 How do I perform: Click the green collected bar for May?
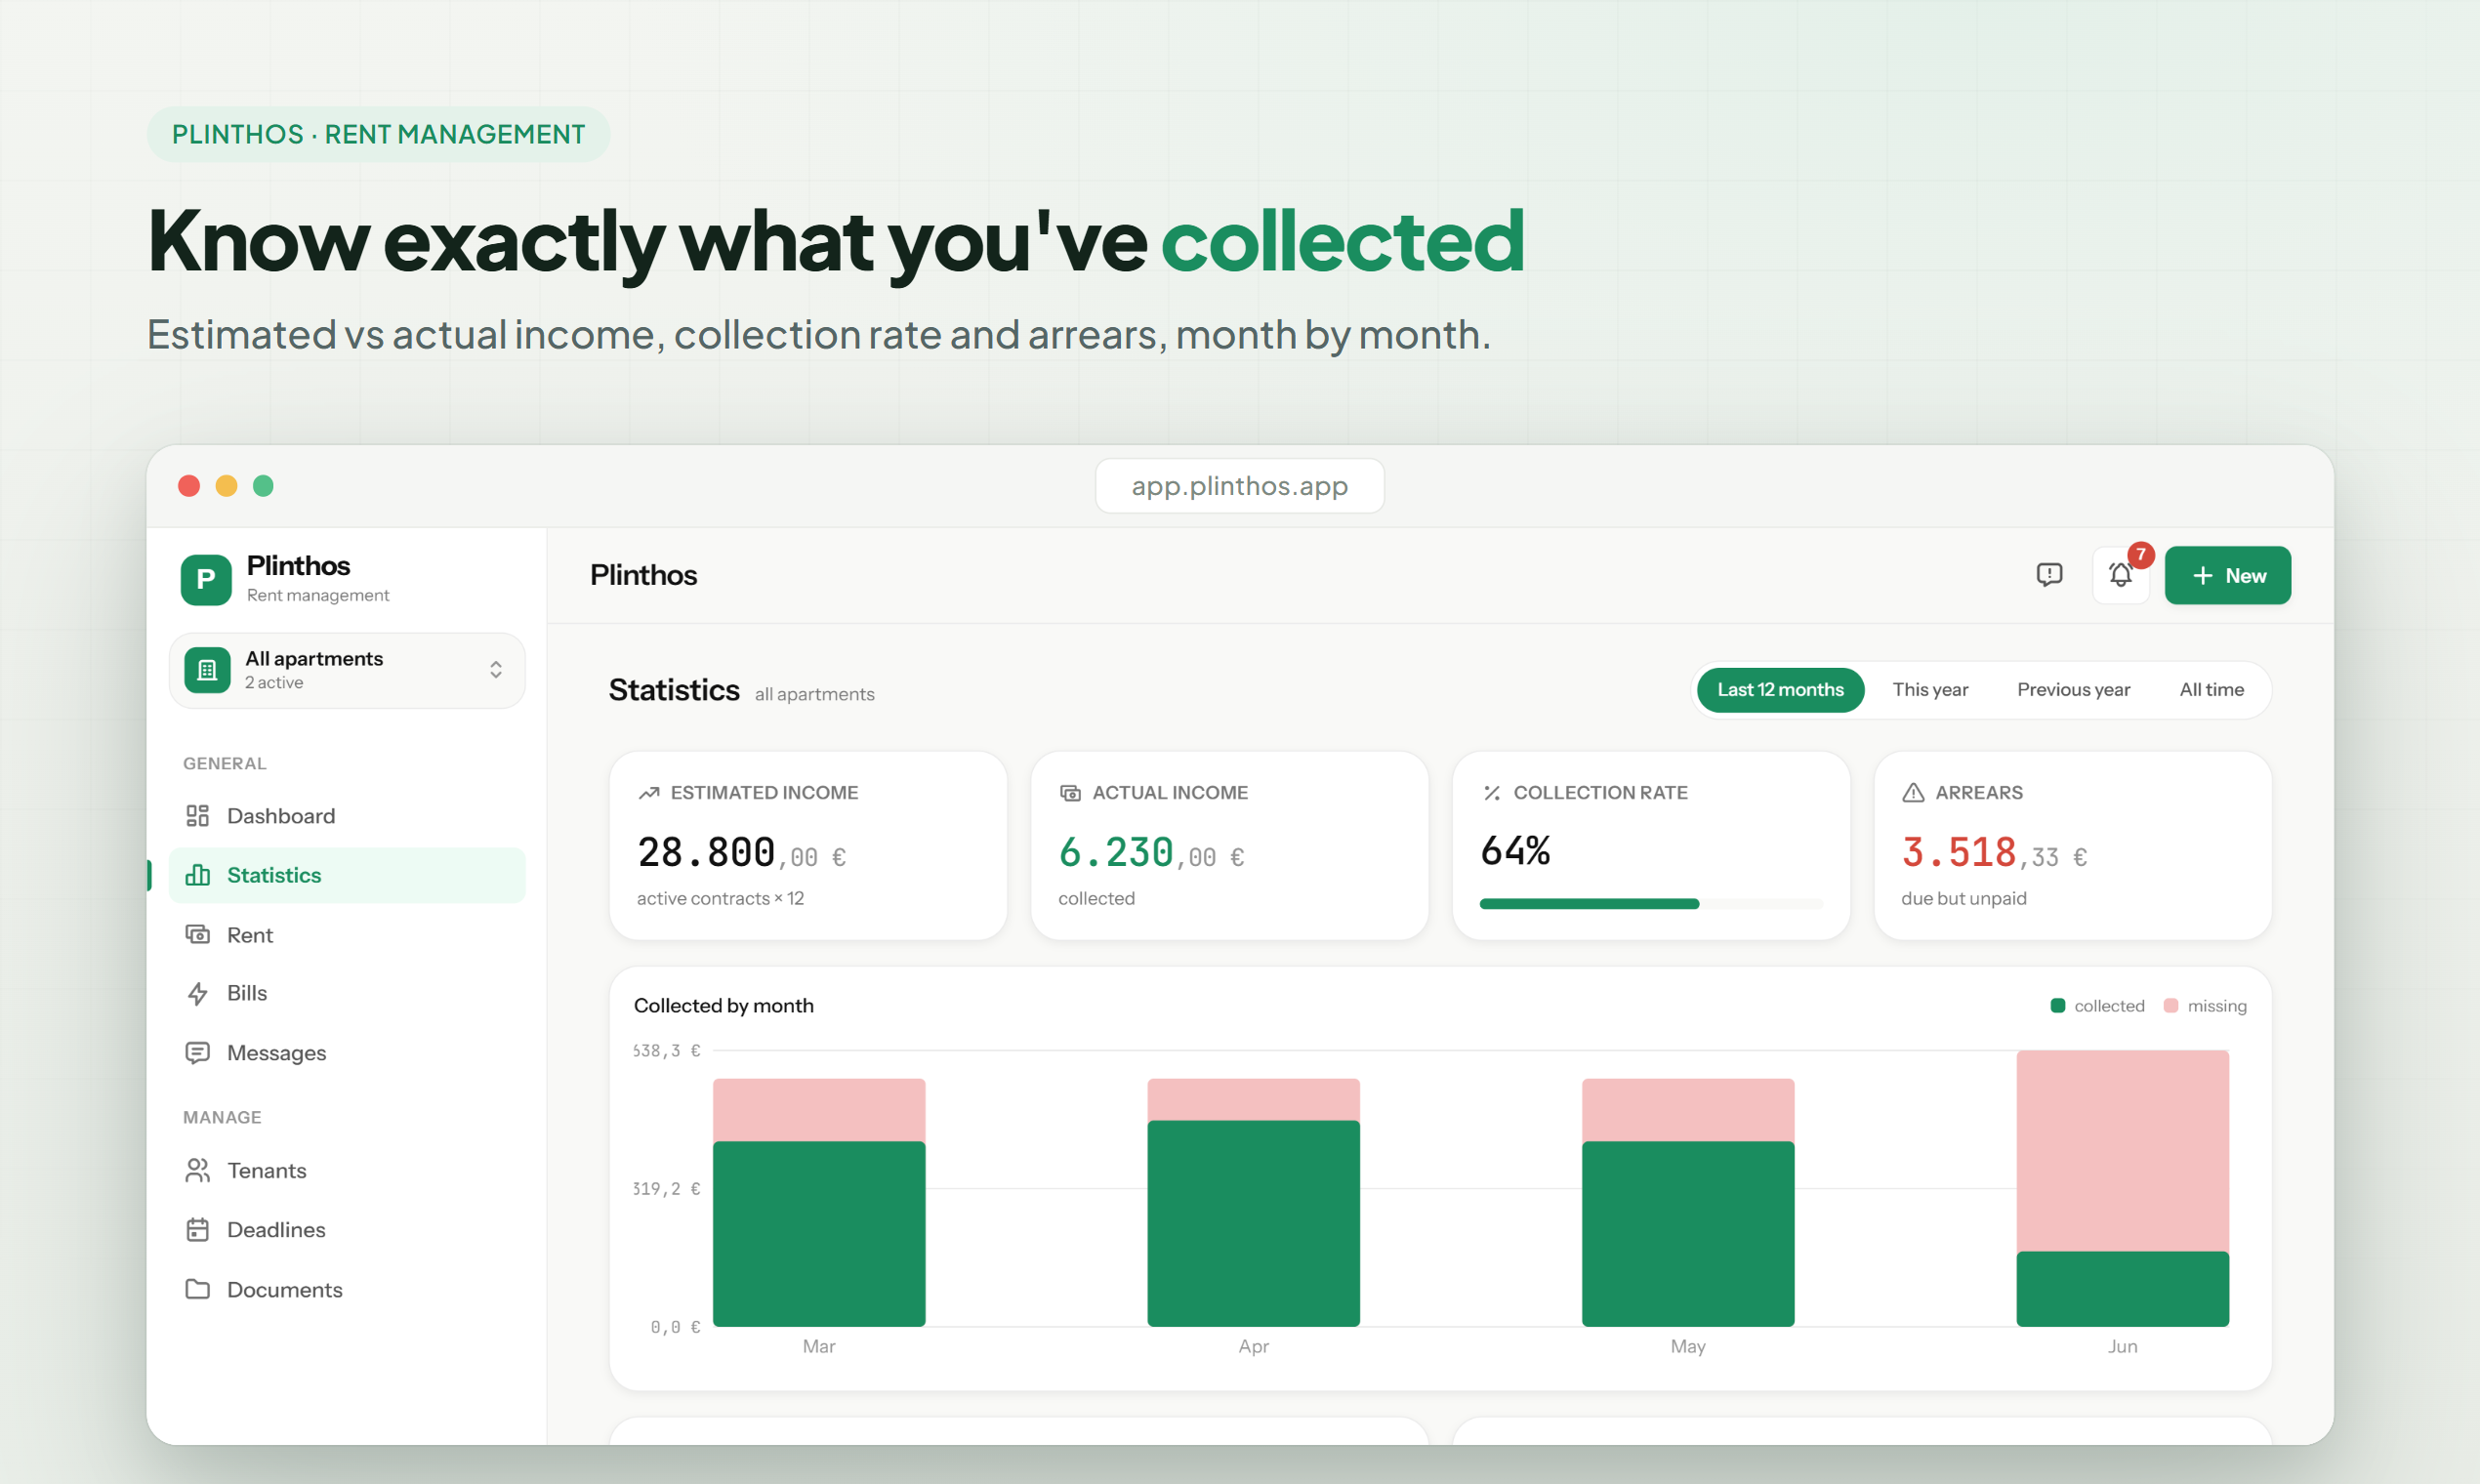point(1688,1234)
